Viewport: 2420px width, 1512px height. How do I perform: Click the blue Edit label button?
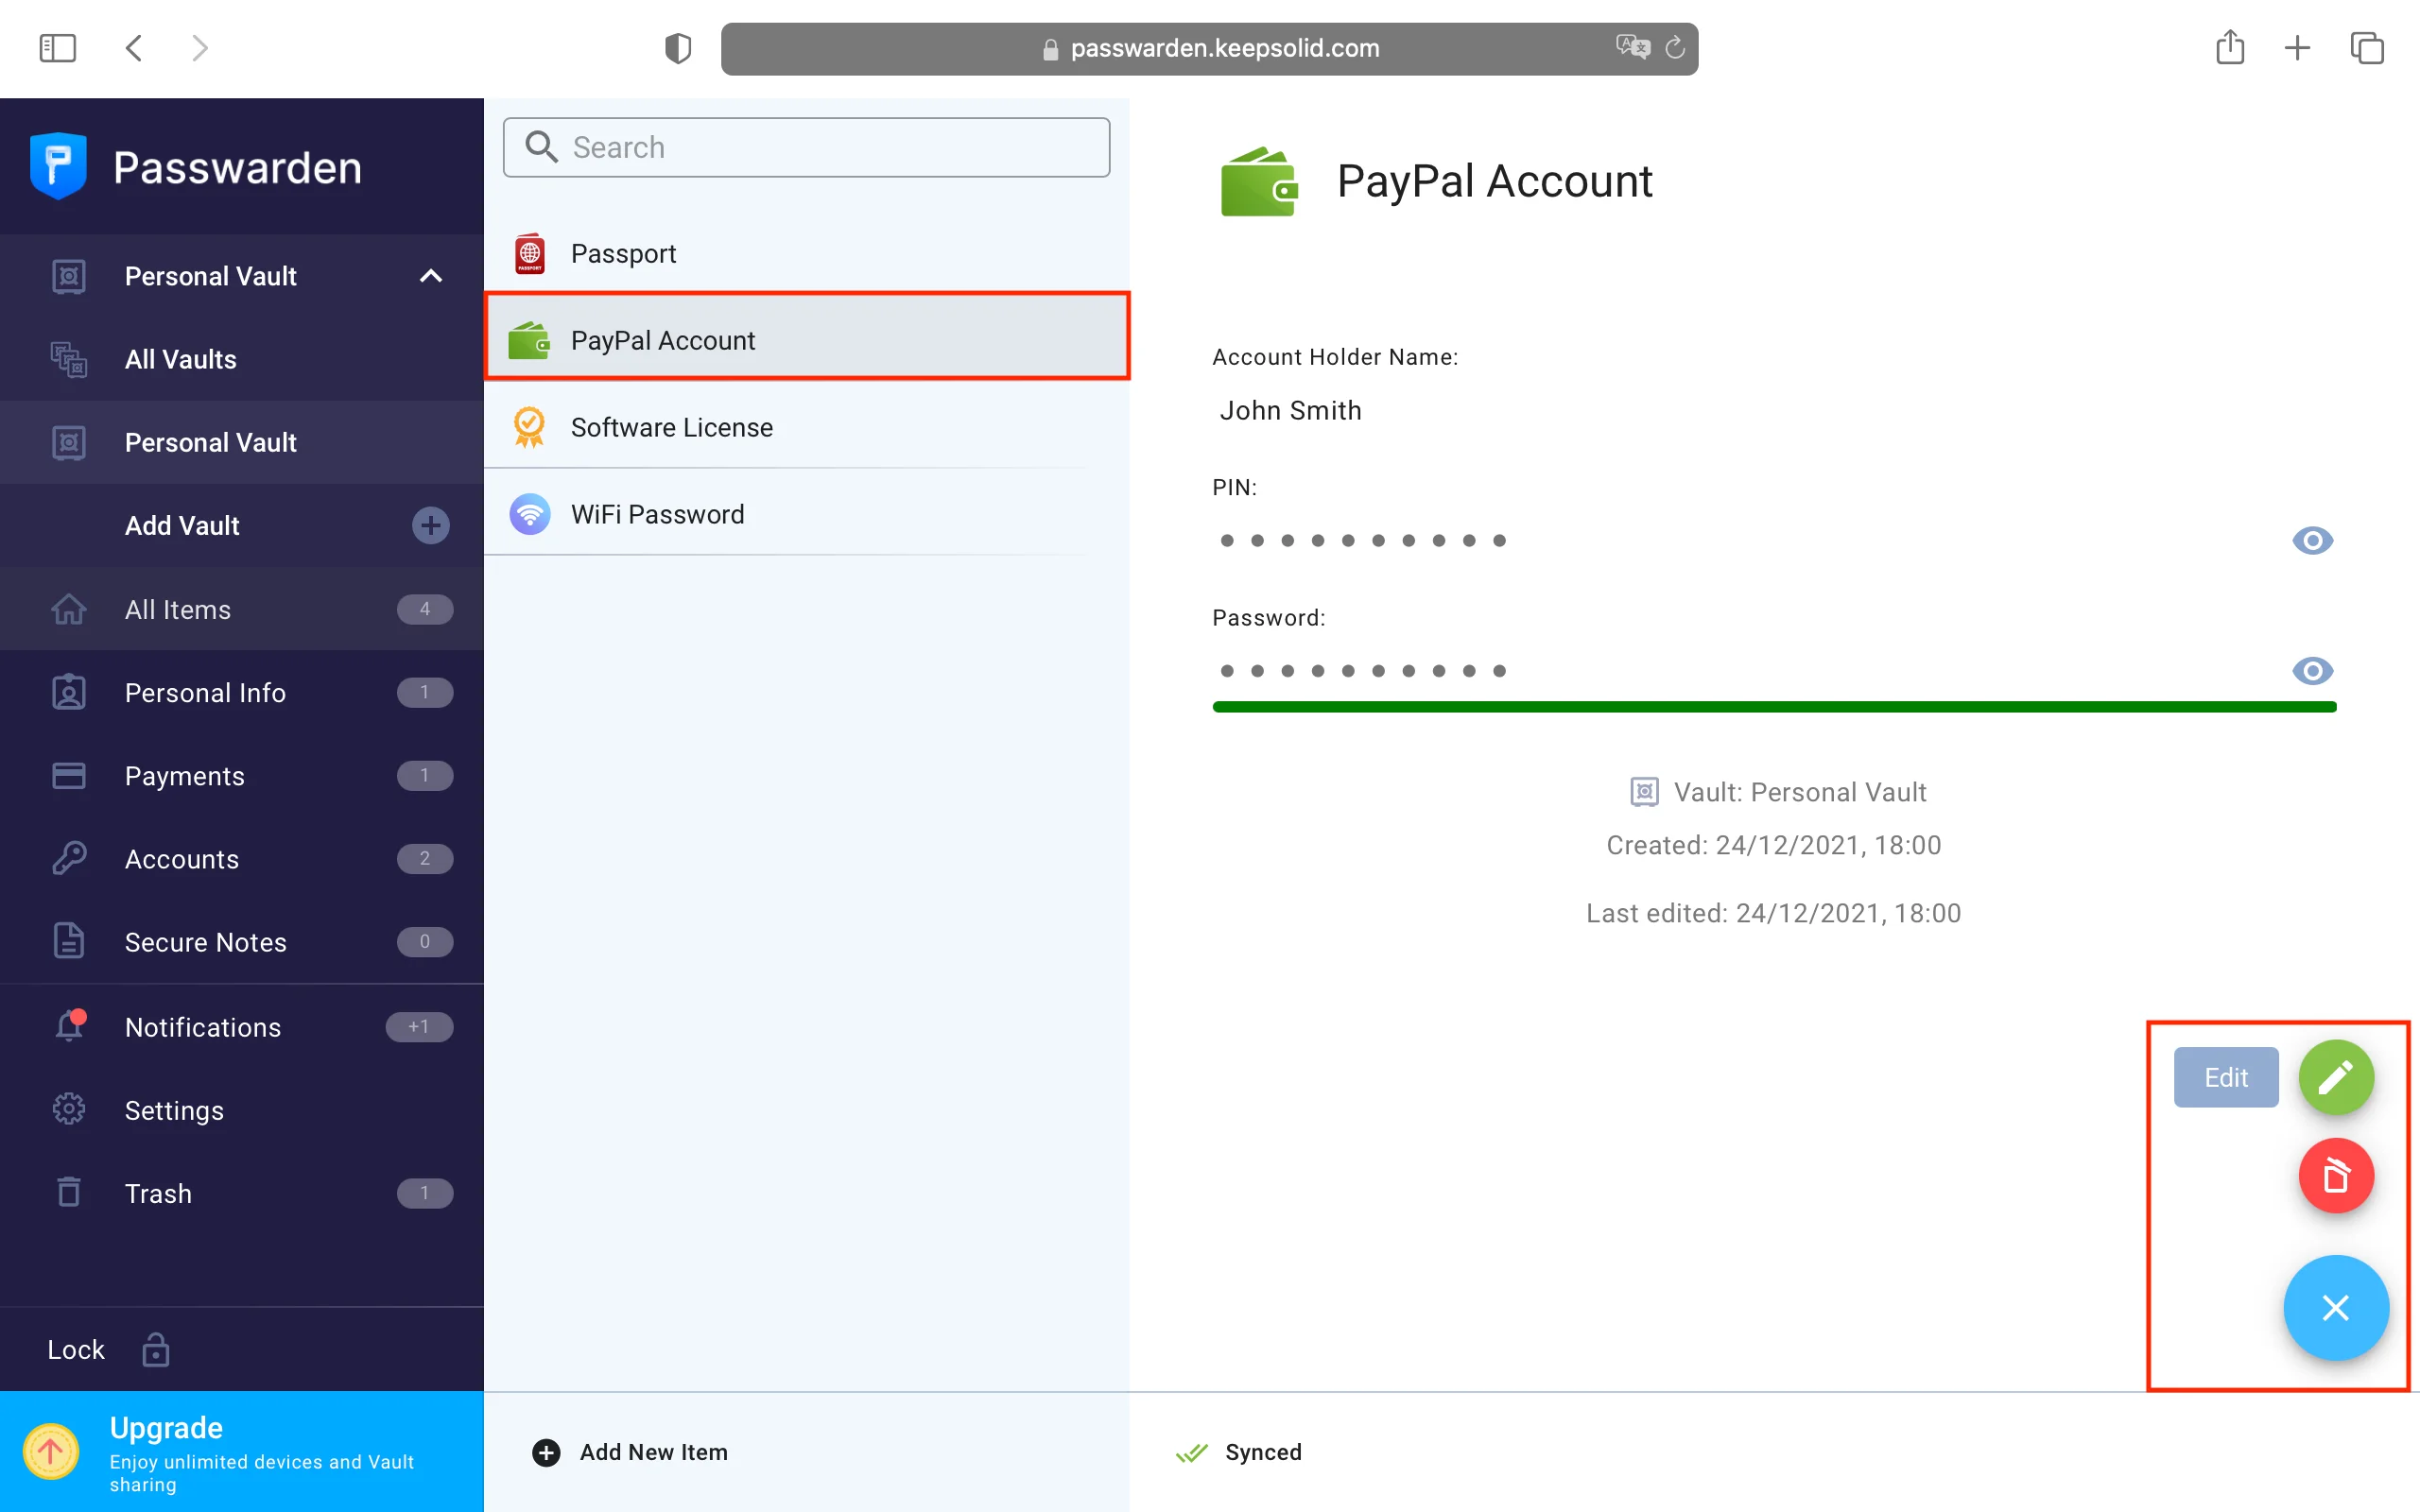click(2225, 1077)
